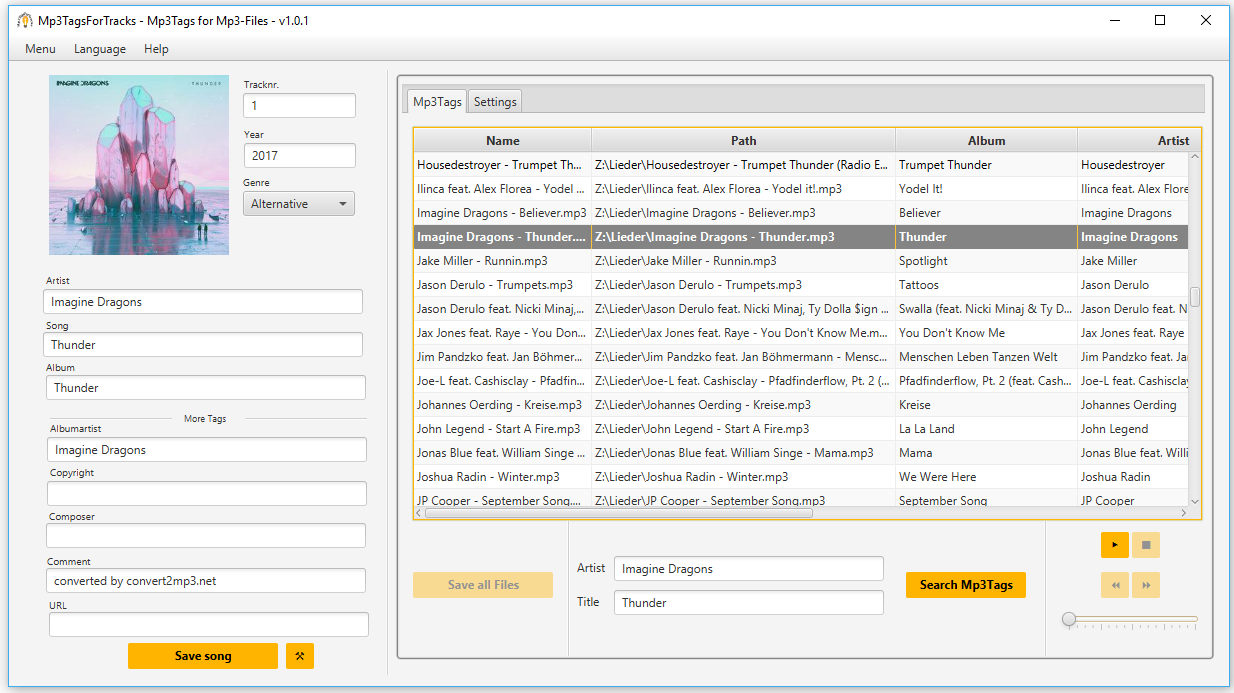Click the Song field showing Thunder
This screenshot has height=693, width=1234.
(x=203, y=345)
